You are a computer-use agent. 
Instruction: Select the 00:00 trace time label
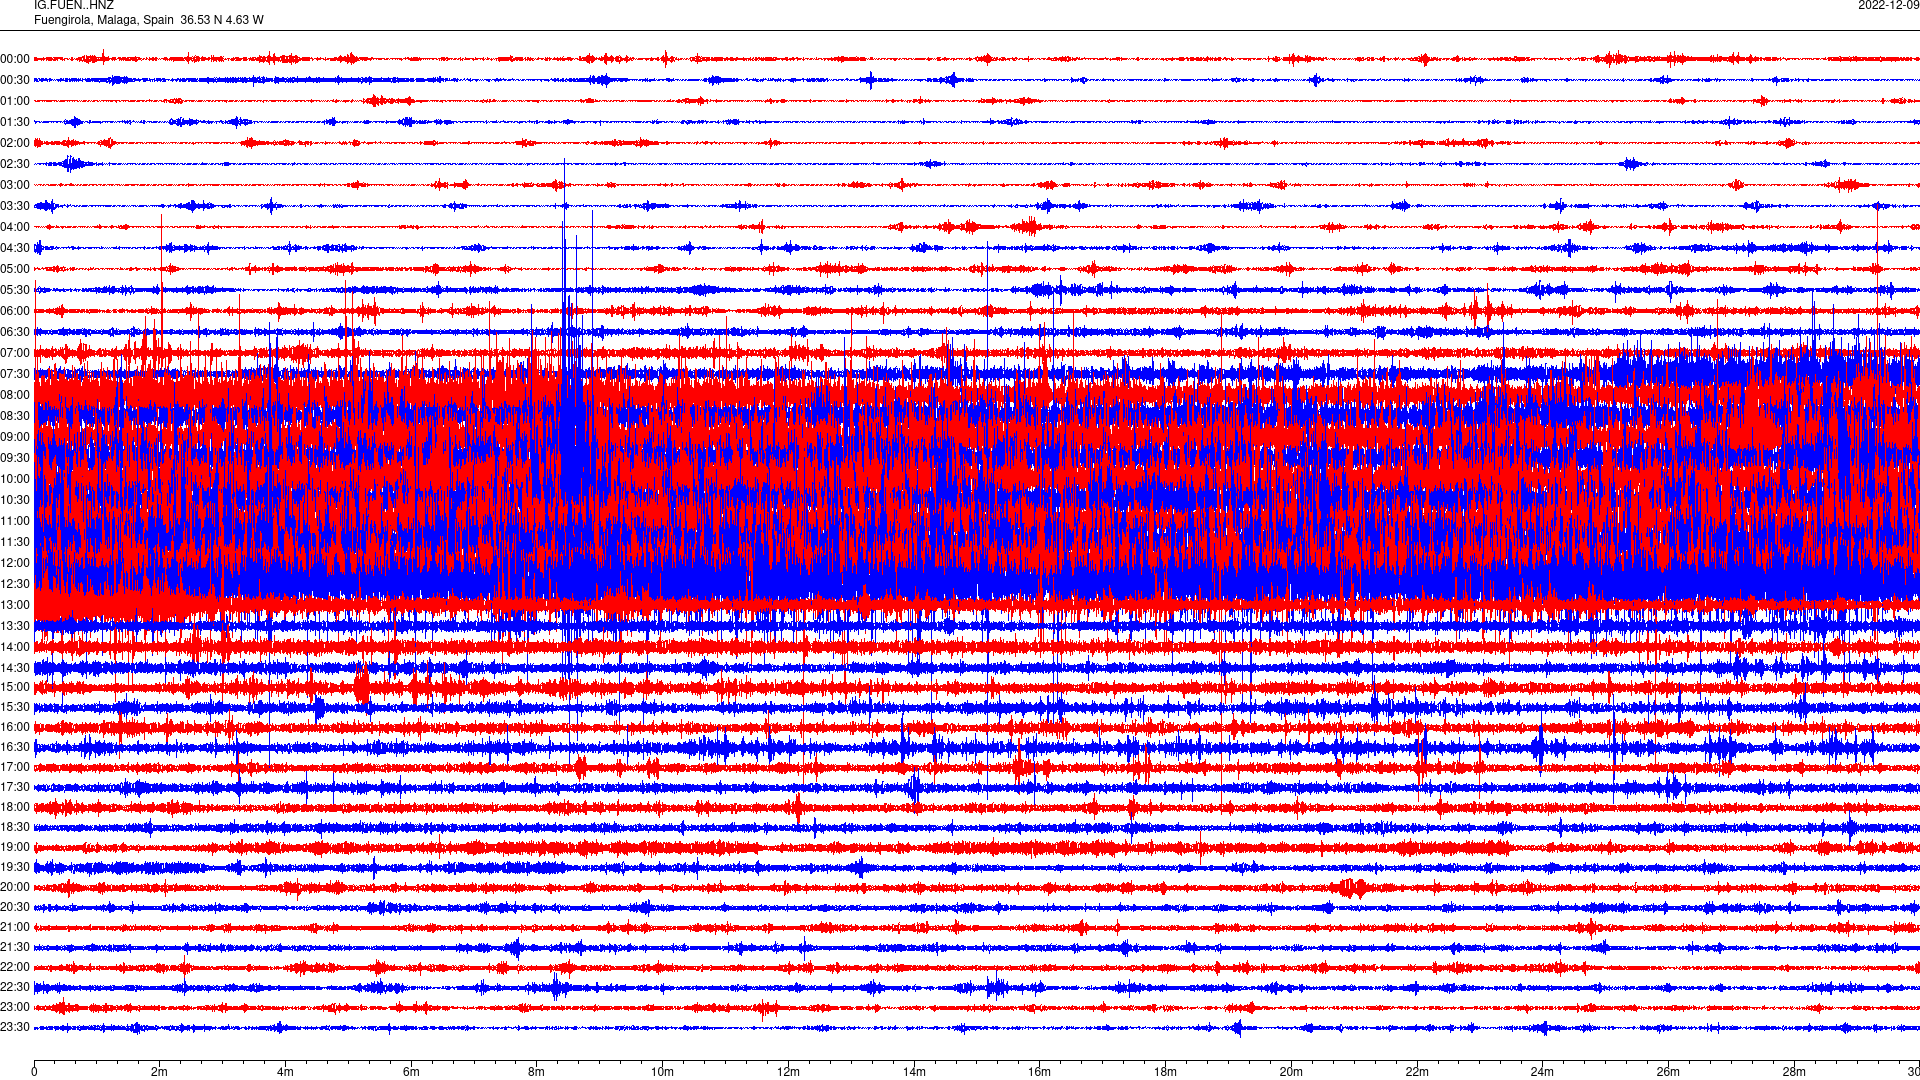(x=15, y=59)
